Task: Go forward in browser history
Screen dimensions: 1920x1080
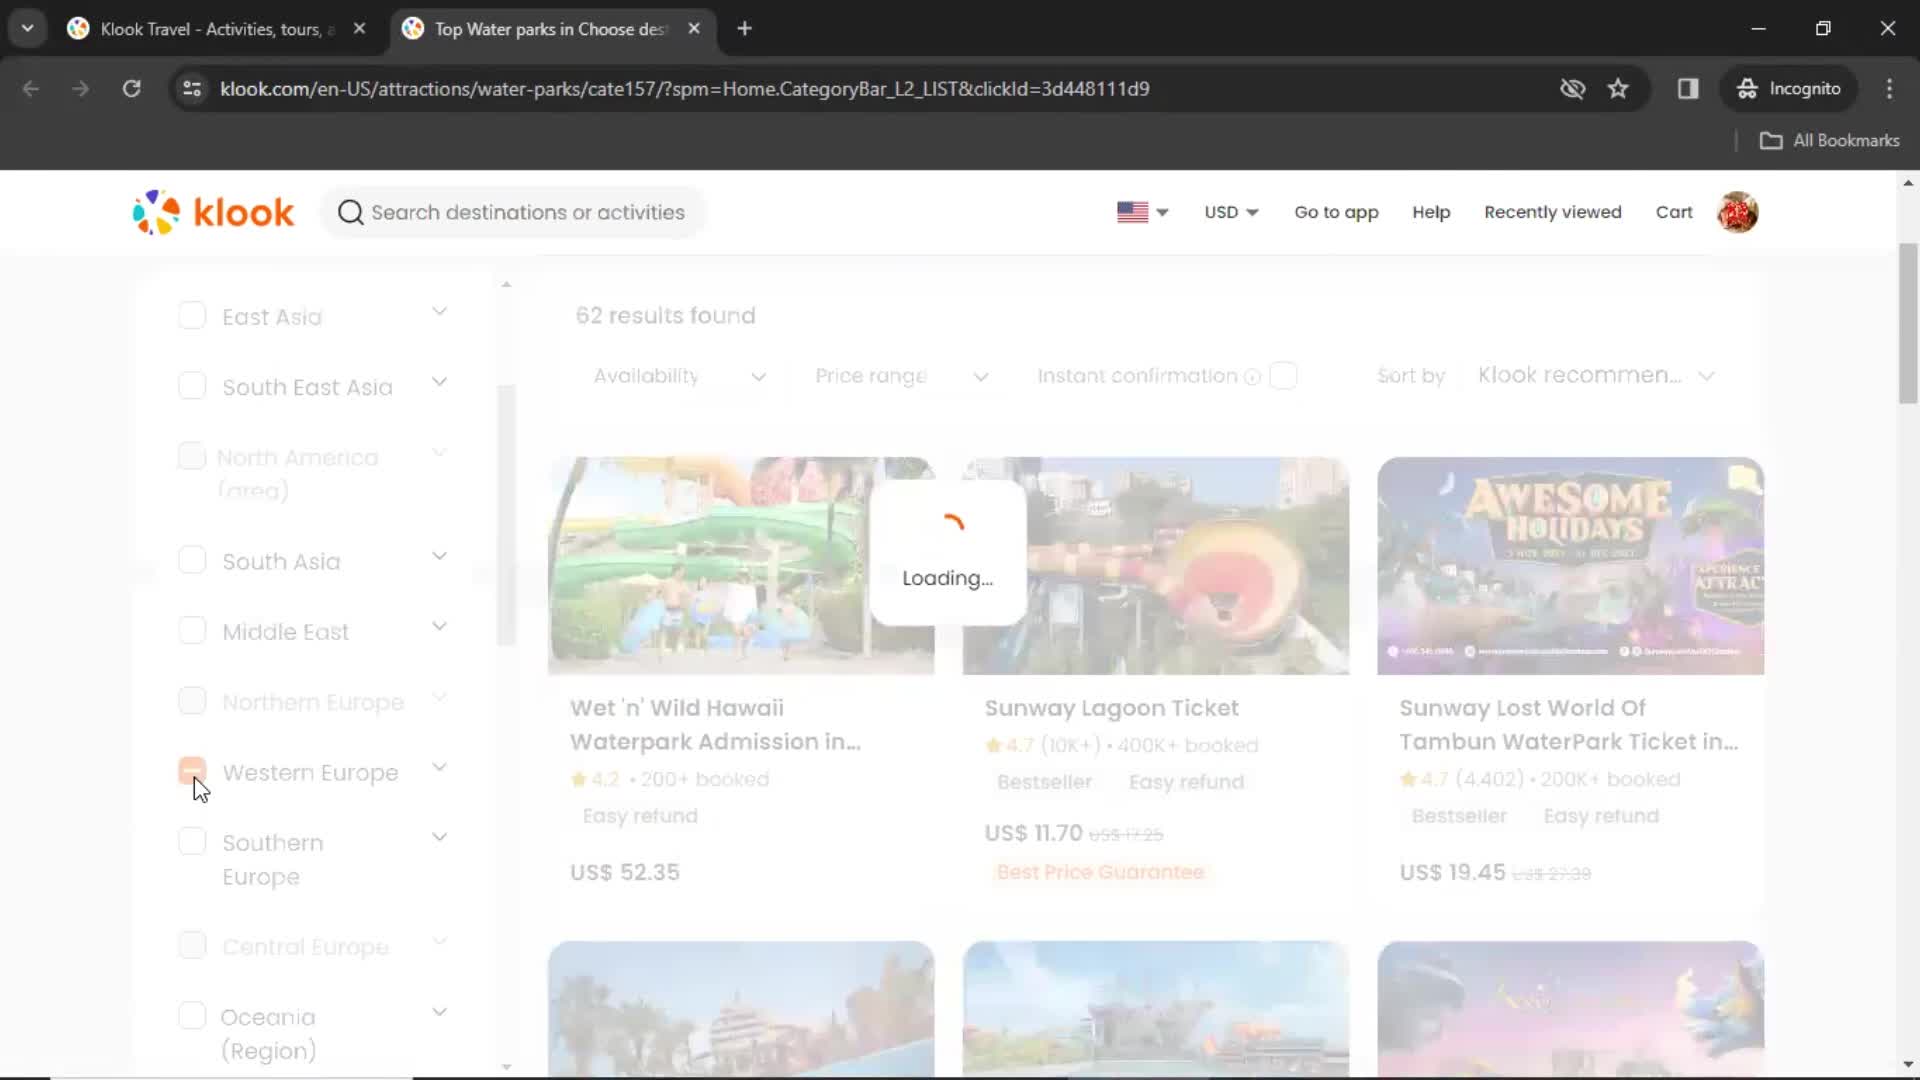Action: (81, 88)
